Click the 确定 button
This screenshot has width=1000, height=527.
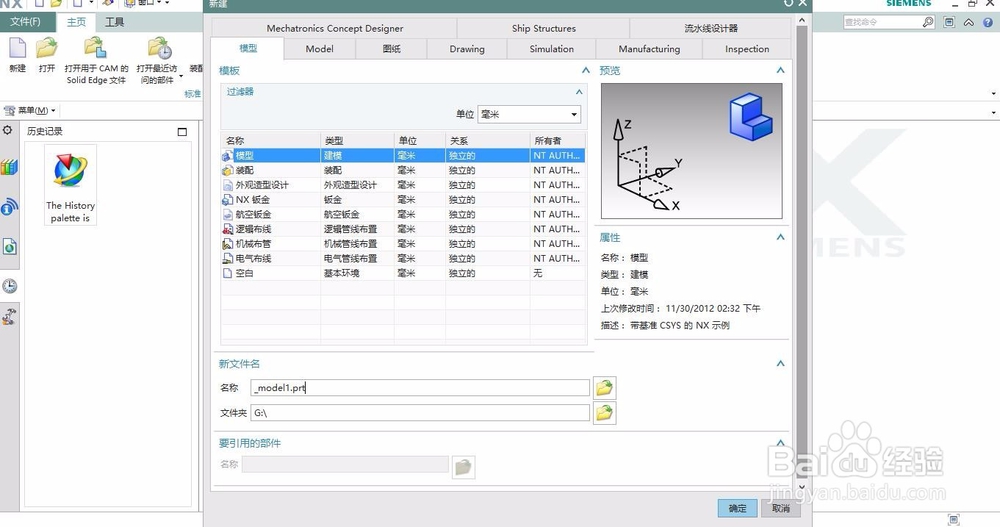pos(737,508)
